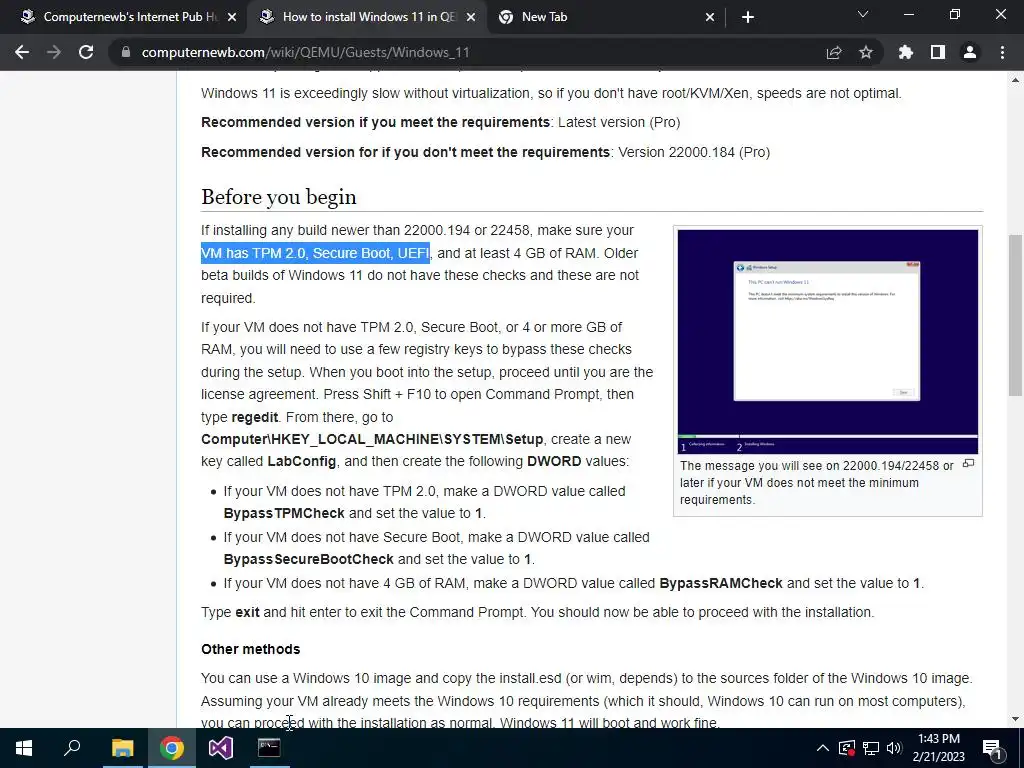Open the tab search dropdown chevron
The width and height of the screenshot is (1024, 768).
click(x=863, y=14)
